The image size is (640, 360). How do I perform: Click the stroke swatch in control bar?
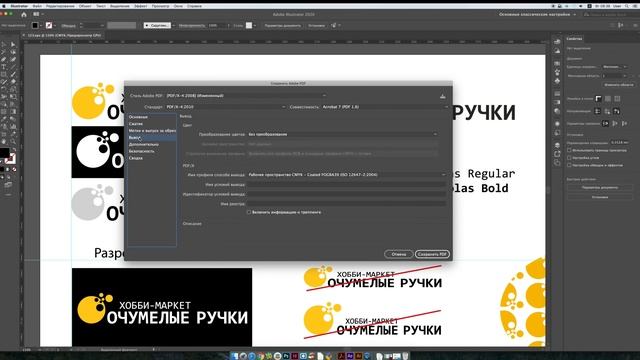[x=49, y=25]
